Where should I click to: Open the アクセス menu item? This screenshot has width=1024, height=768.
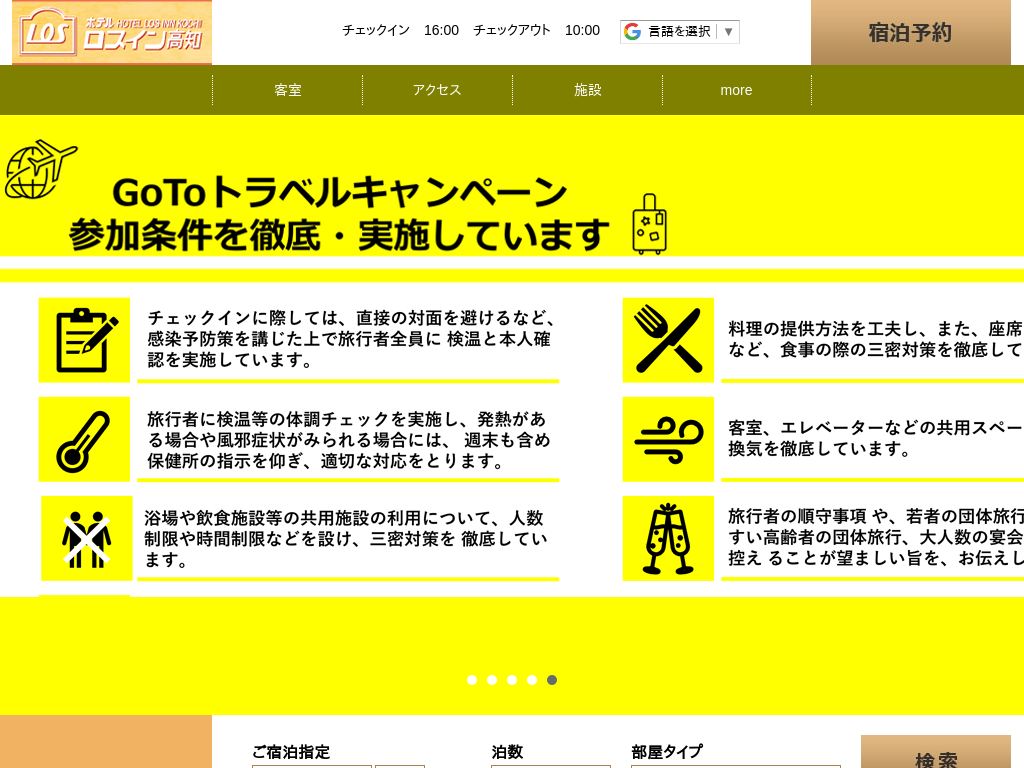[437, 90]
